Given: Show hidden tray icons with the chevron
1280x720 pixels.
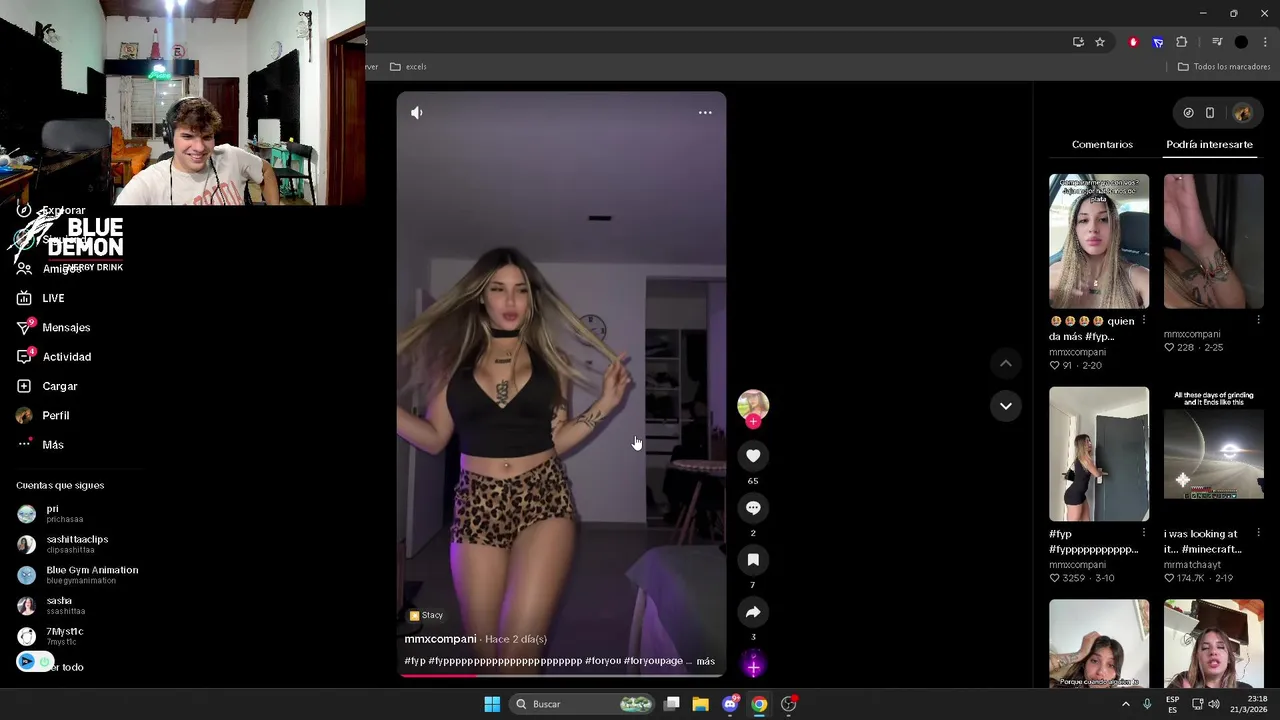Looking at the screenshot, I should pyautogui.click(x=1125, y=704).
